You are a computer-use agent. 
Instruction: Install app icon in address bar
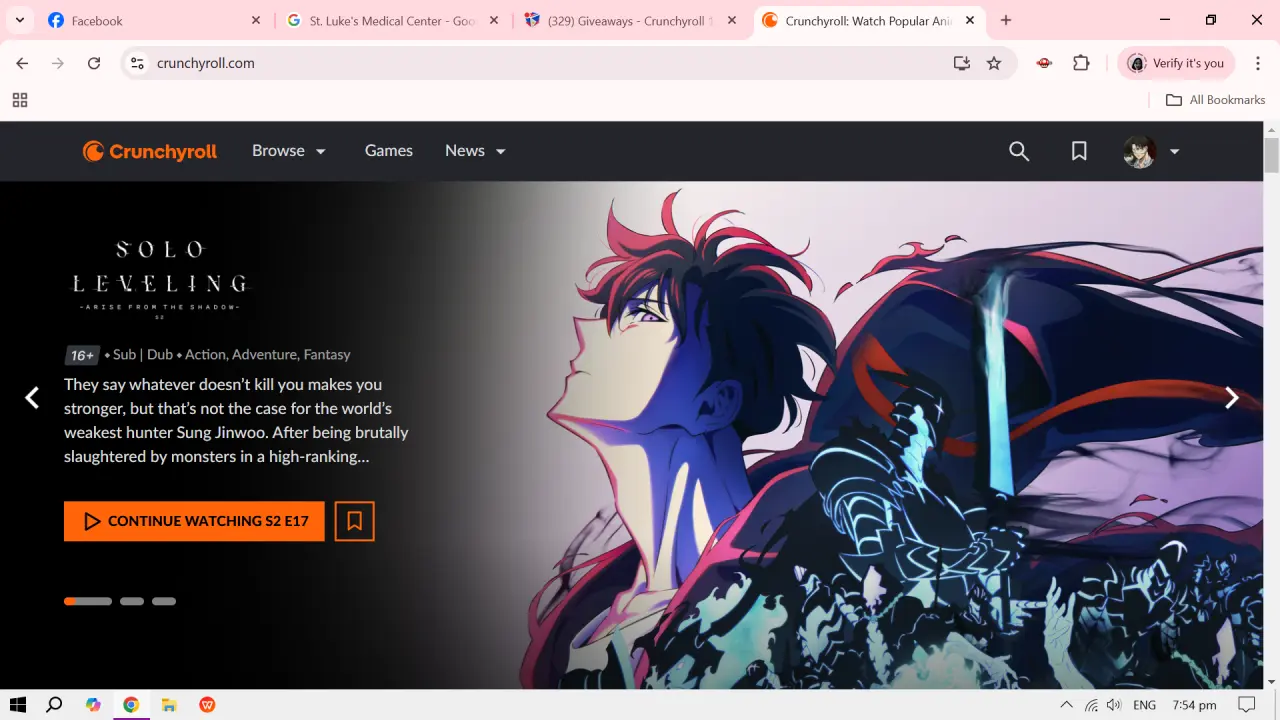[x=962, y=63]
